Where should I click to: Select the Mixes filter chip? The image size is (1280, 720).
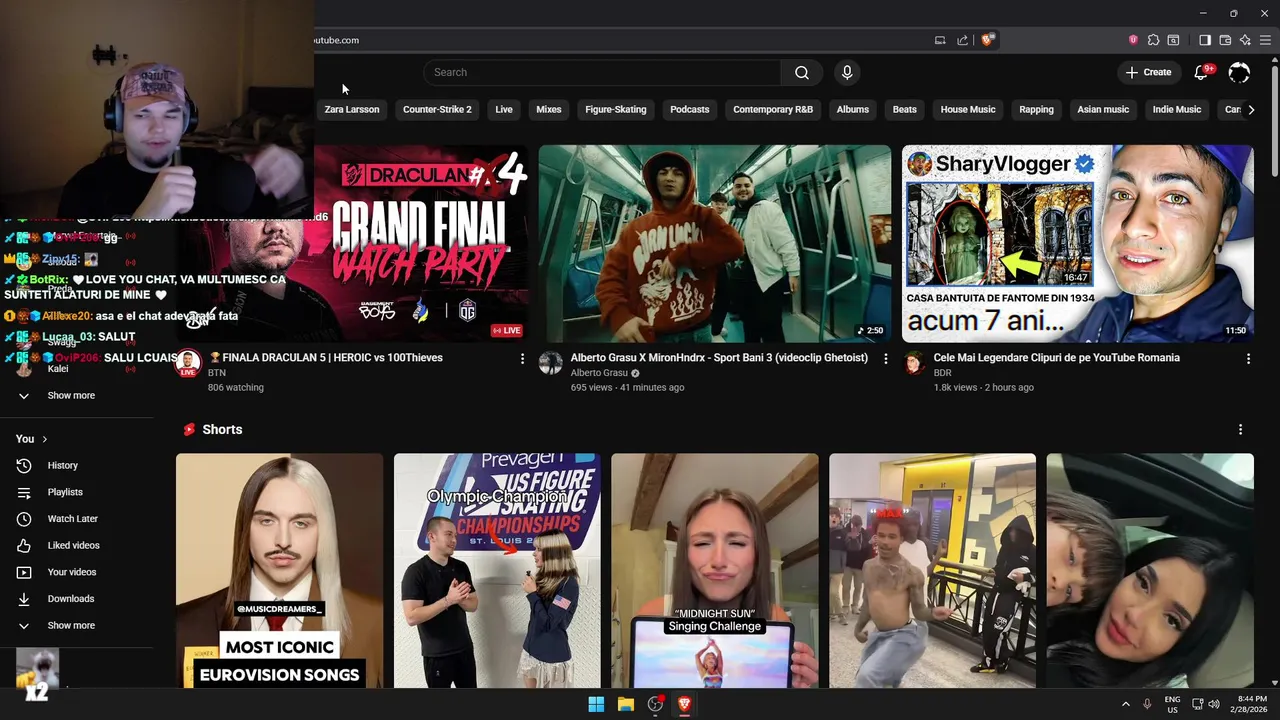(x=549, y=109)
